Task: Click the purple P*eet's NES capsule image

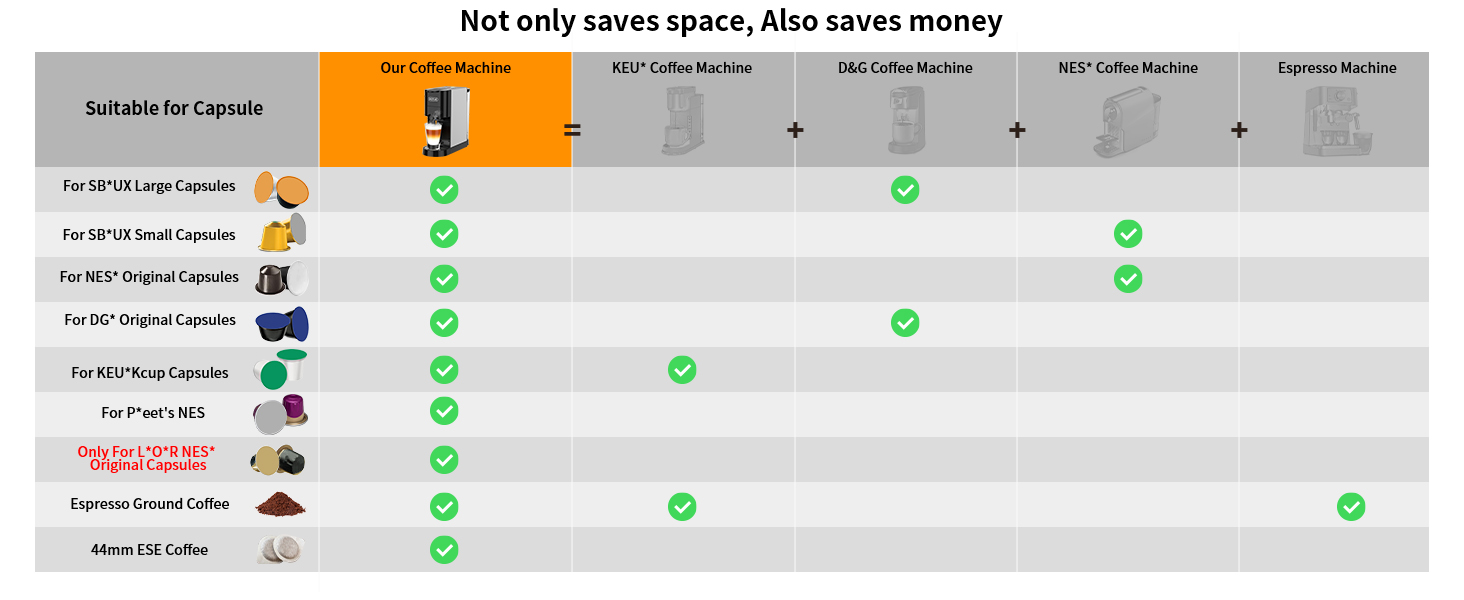Action: [280, 413]
